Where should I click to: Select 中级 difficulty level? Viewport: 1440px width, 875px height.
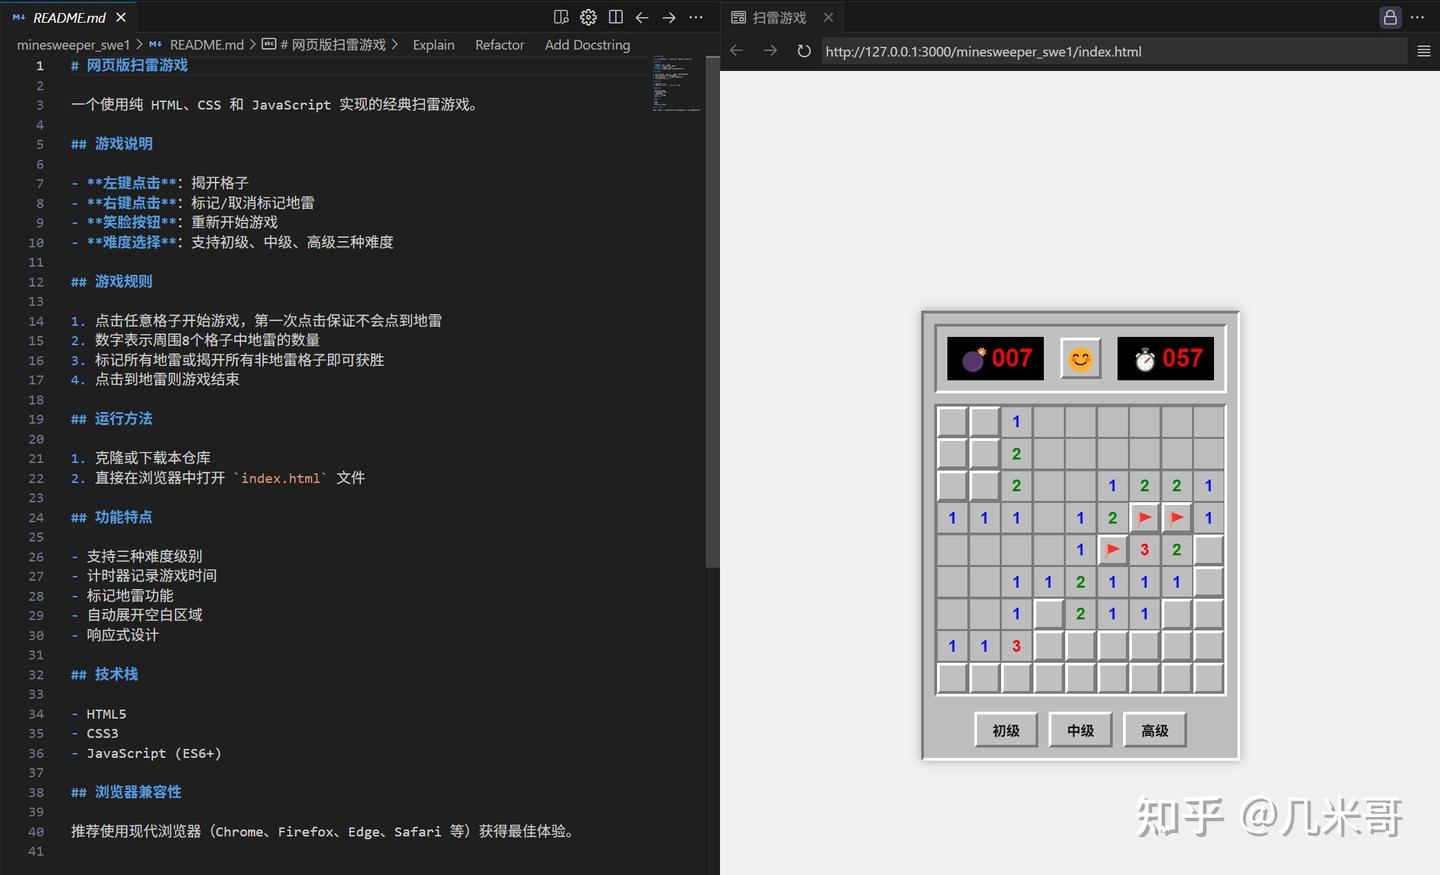(1080, 730)
